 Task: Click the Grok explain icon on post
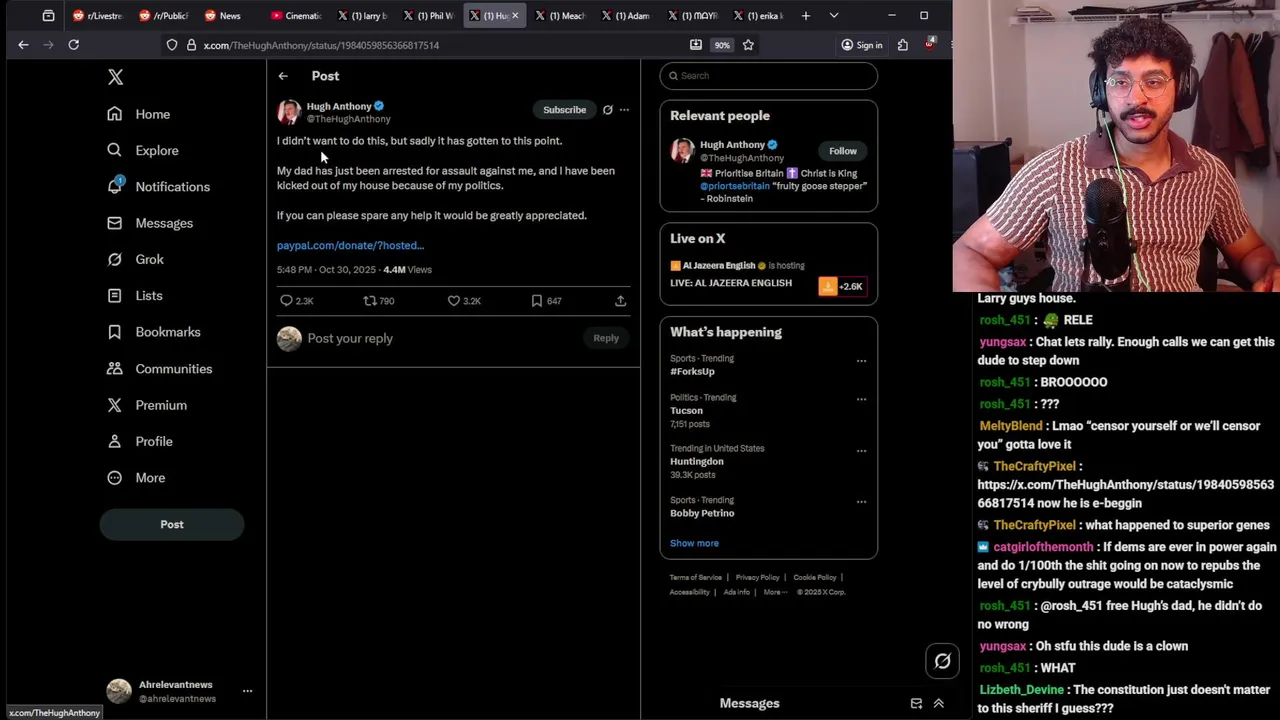click(607, 110)
